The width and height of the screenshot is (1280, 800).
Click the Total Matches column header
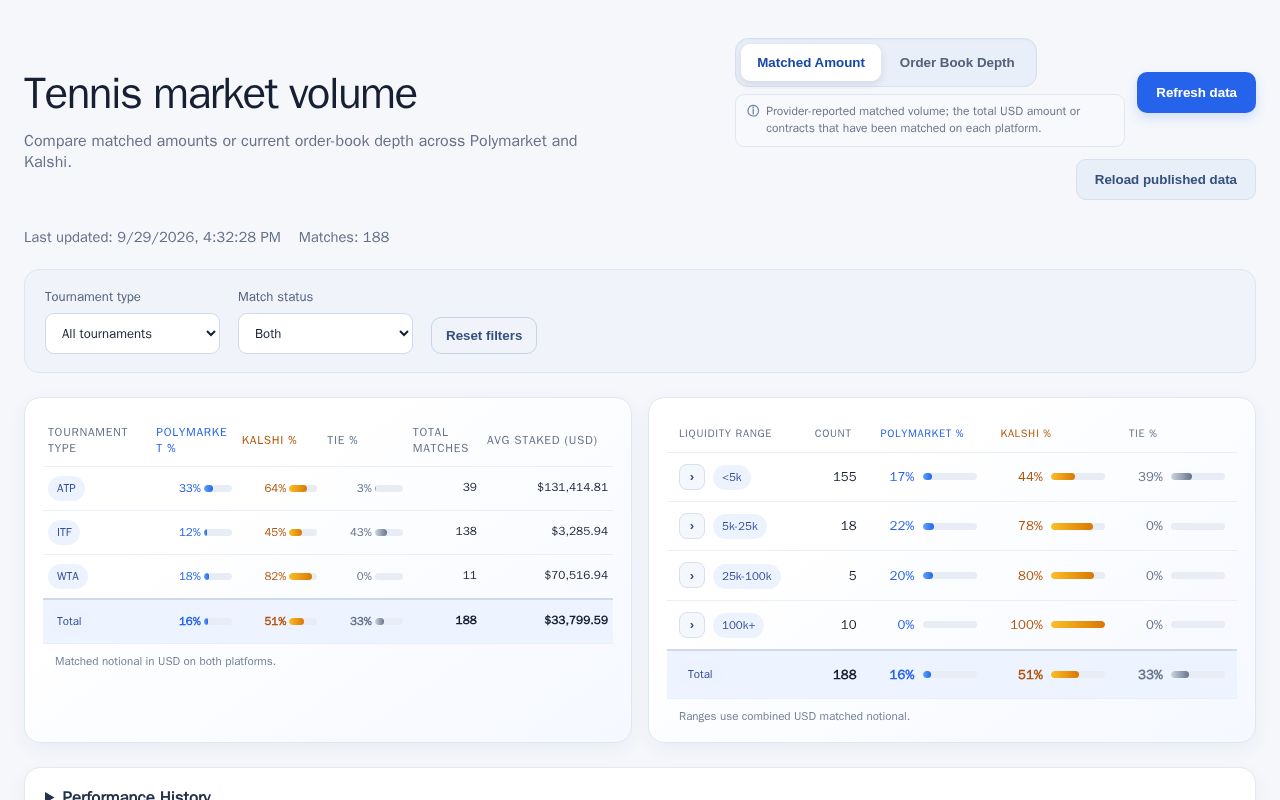pyautogui.click(x=441, y=440)
